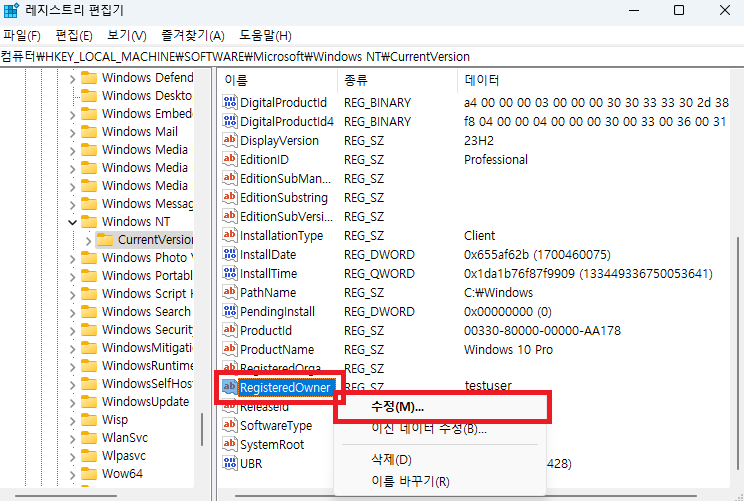Click the RegisteredOwner string value icon

(x=230, y=387)
